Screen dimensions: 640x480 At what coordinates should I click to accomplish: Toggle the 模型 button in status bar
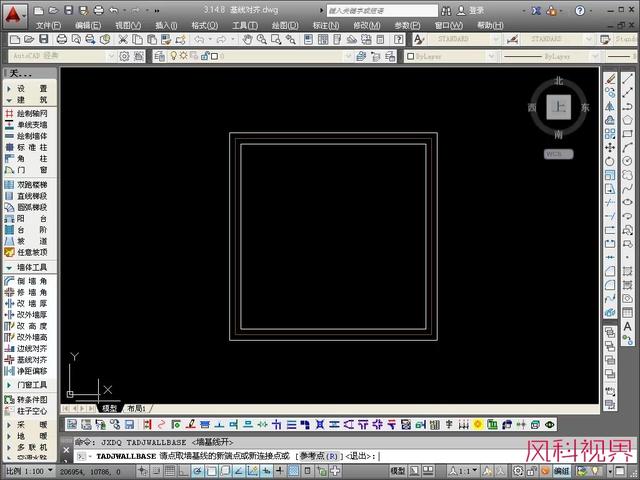397,470
